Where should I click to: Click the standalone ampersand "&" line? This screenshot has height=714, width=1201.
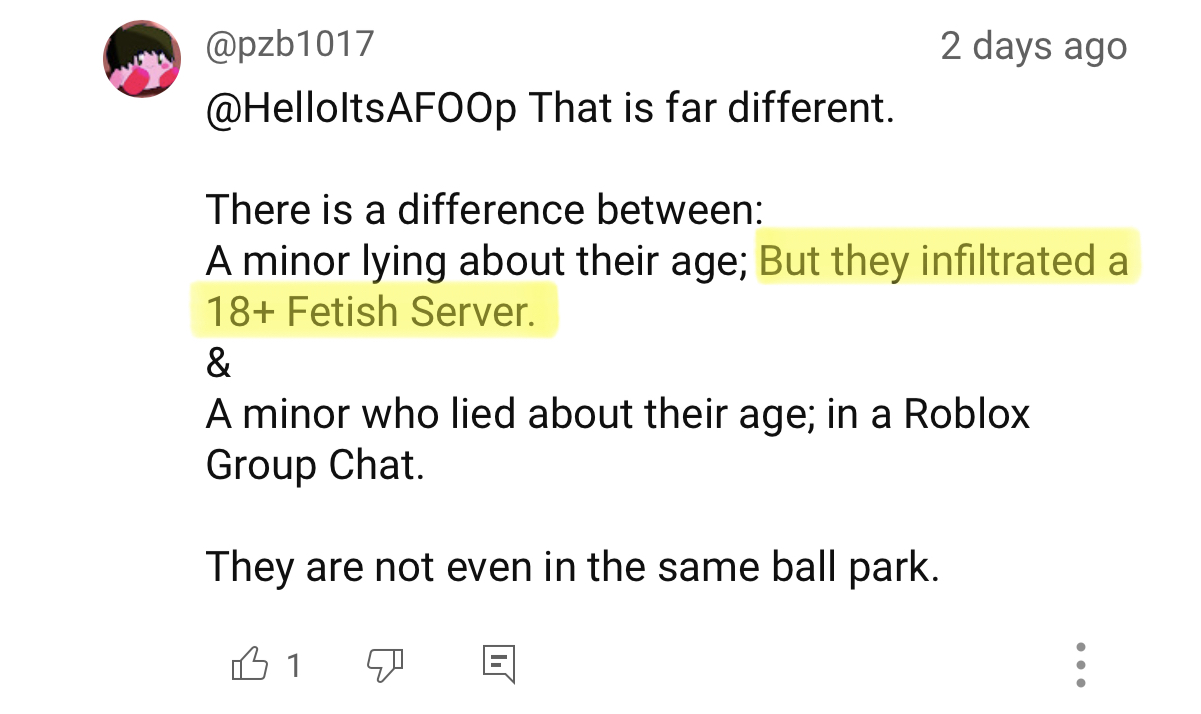[218, 364]
